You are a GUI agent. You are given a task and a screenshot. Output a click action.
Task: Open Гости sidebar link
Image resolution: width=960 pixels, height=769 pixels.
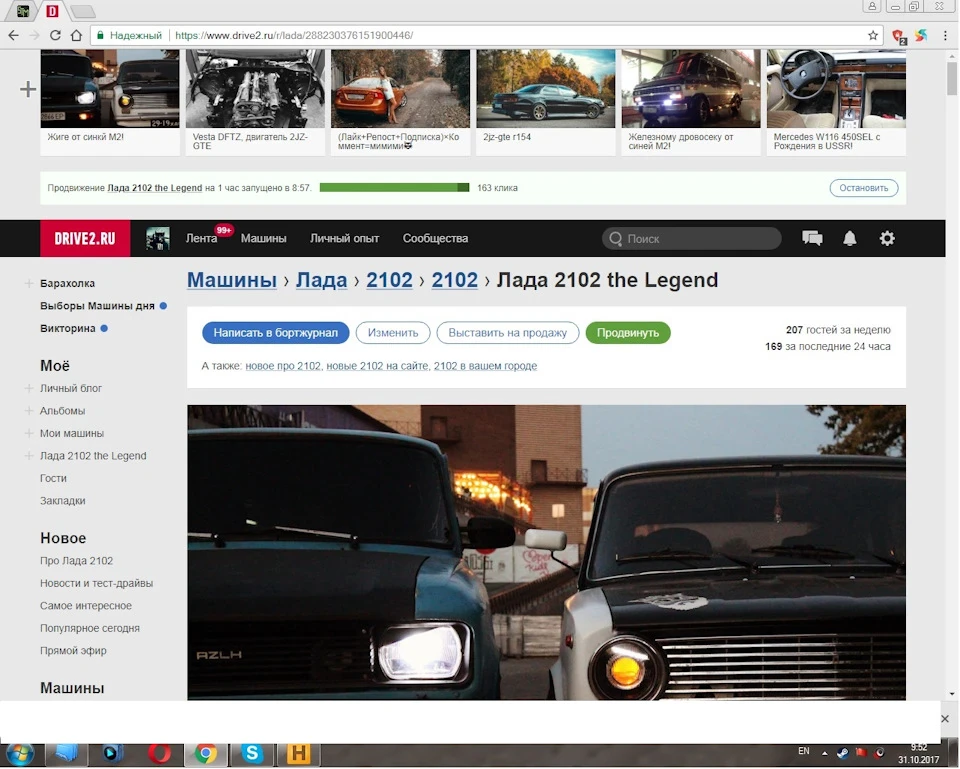point(53,478)
